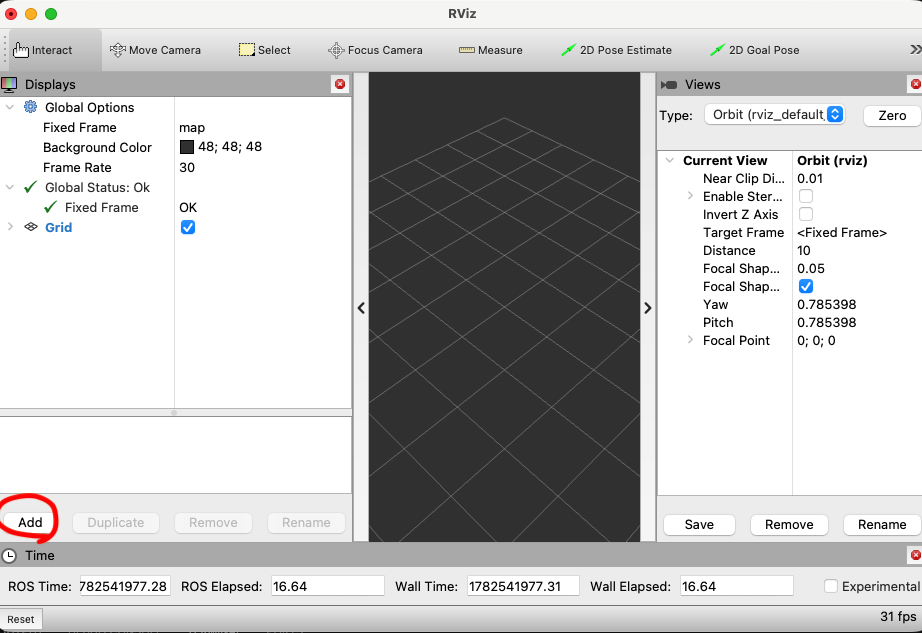Select the Grid display row
The image size is (922, 633).
tap(176, 227)
